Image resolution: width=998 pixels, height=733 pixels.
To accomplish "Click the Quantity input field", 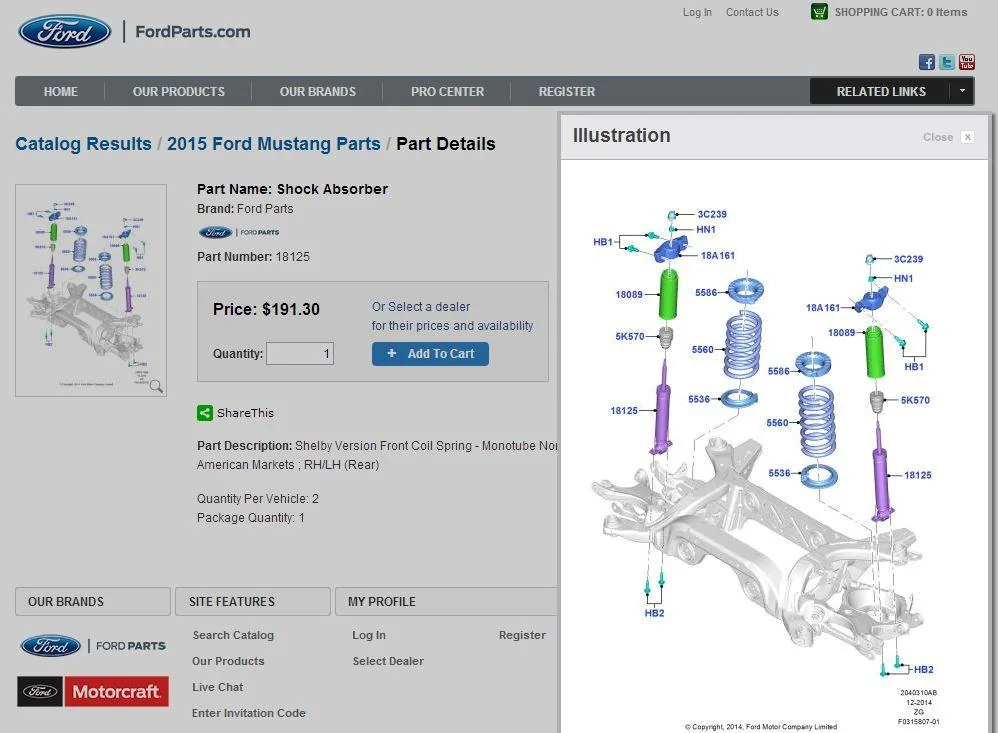I will point(300,354).
